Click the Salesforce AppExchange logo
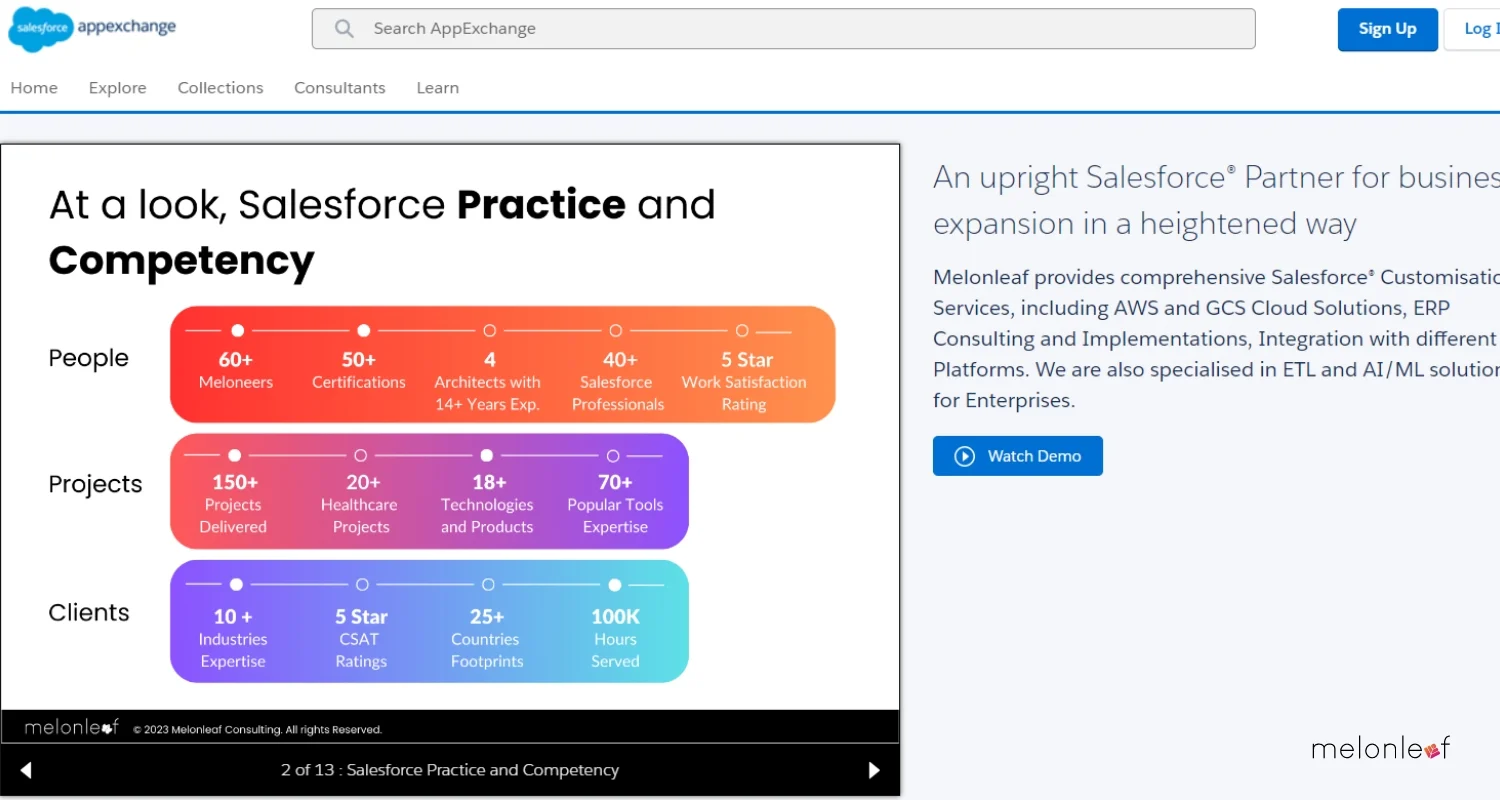 (92, 28)
